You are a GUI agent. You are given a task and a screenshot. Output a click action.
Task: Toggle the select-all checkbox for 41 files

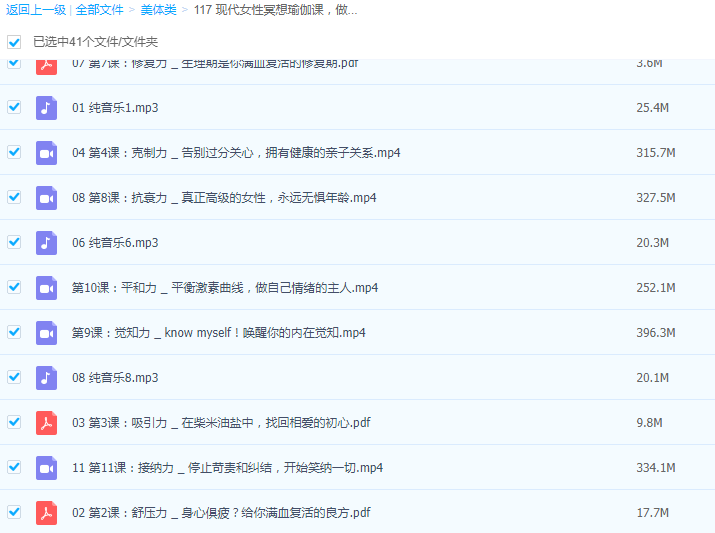(14, 42)
